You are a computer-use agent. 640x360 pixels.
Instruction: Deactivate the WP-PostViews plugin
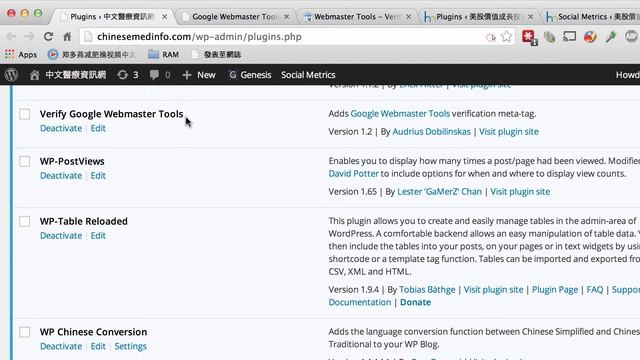point(61,176)
